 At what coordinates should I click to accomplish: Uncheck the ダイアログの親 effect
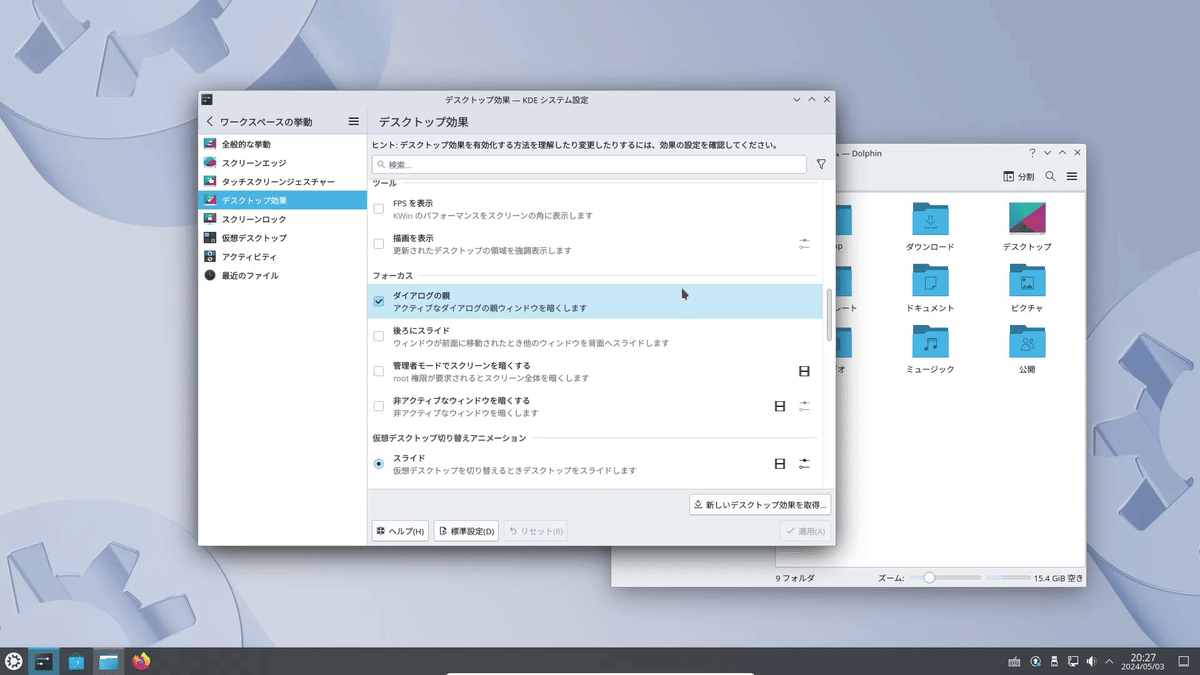pos(379,301)
